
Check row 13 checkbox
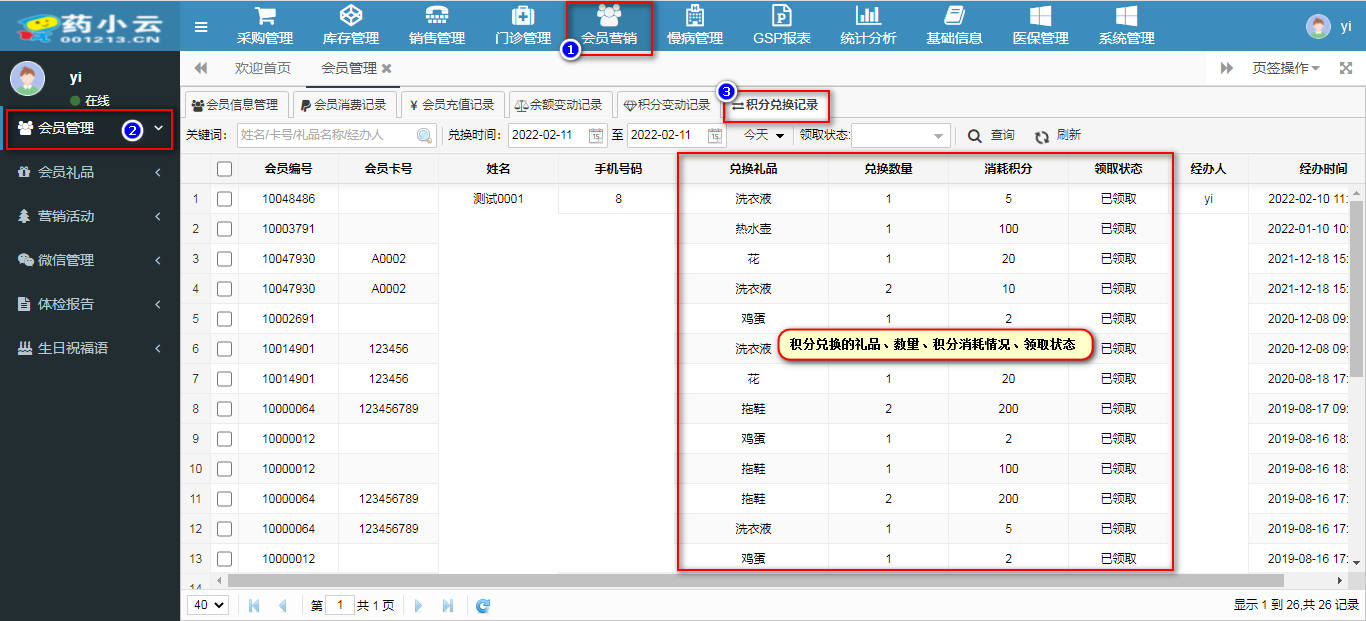[x=225, y=559]
